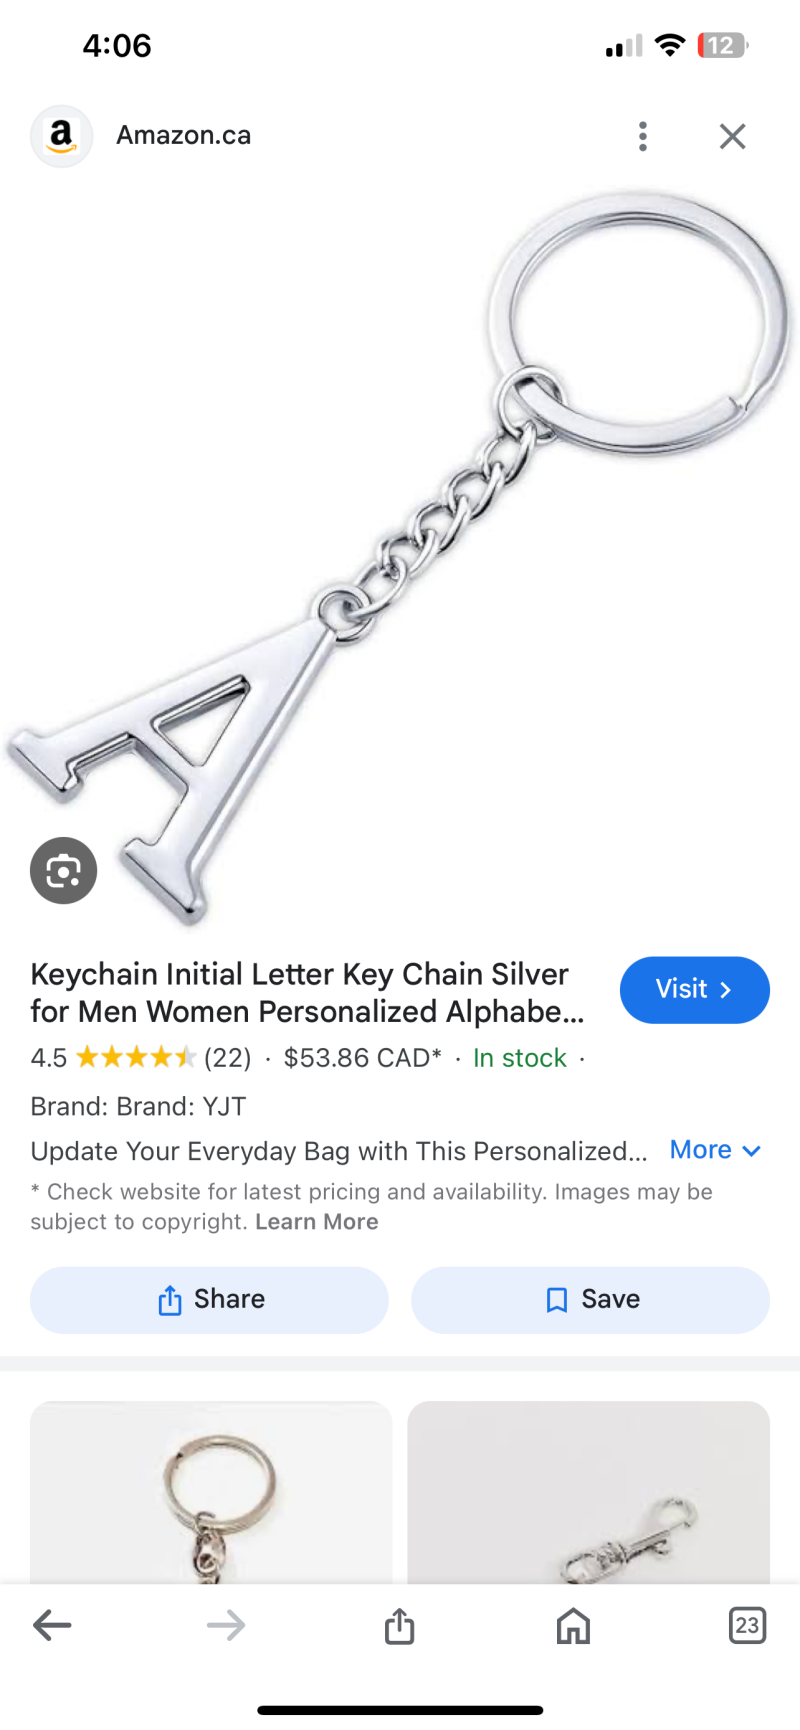Save the keychain image to collection
This screenshot has height=1730, width=800.
point(590,1299)
